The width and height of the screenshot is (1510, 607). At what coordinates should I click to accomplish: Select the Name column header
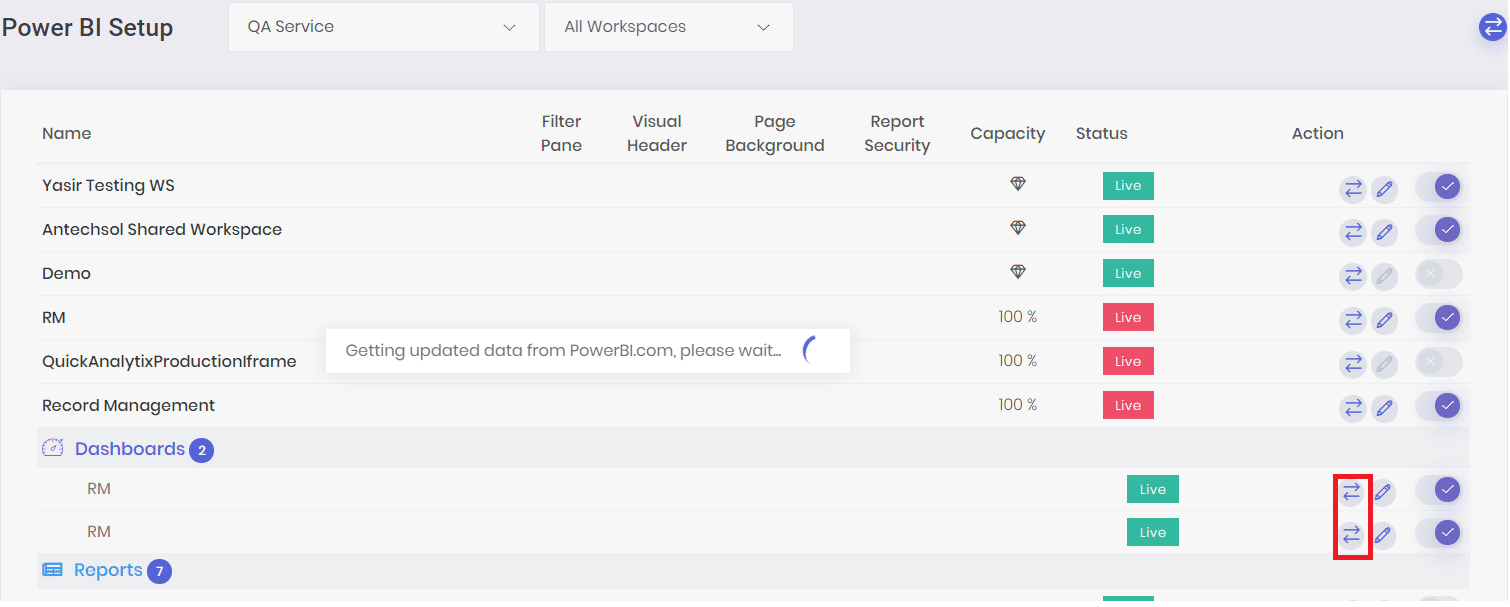coord(66,132)
